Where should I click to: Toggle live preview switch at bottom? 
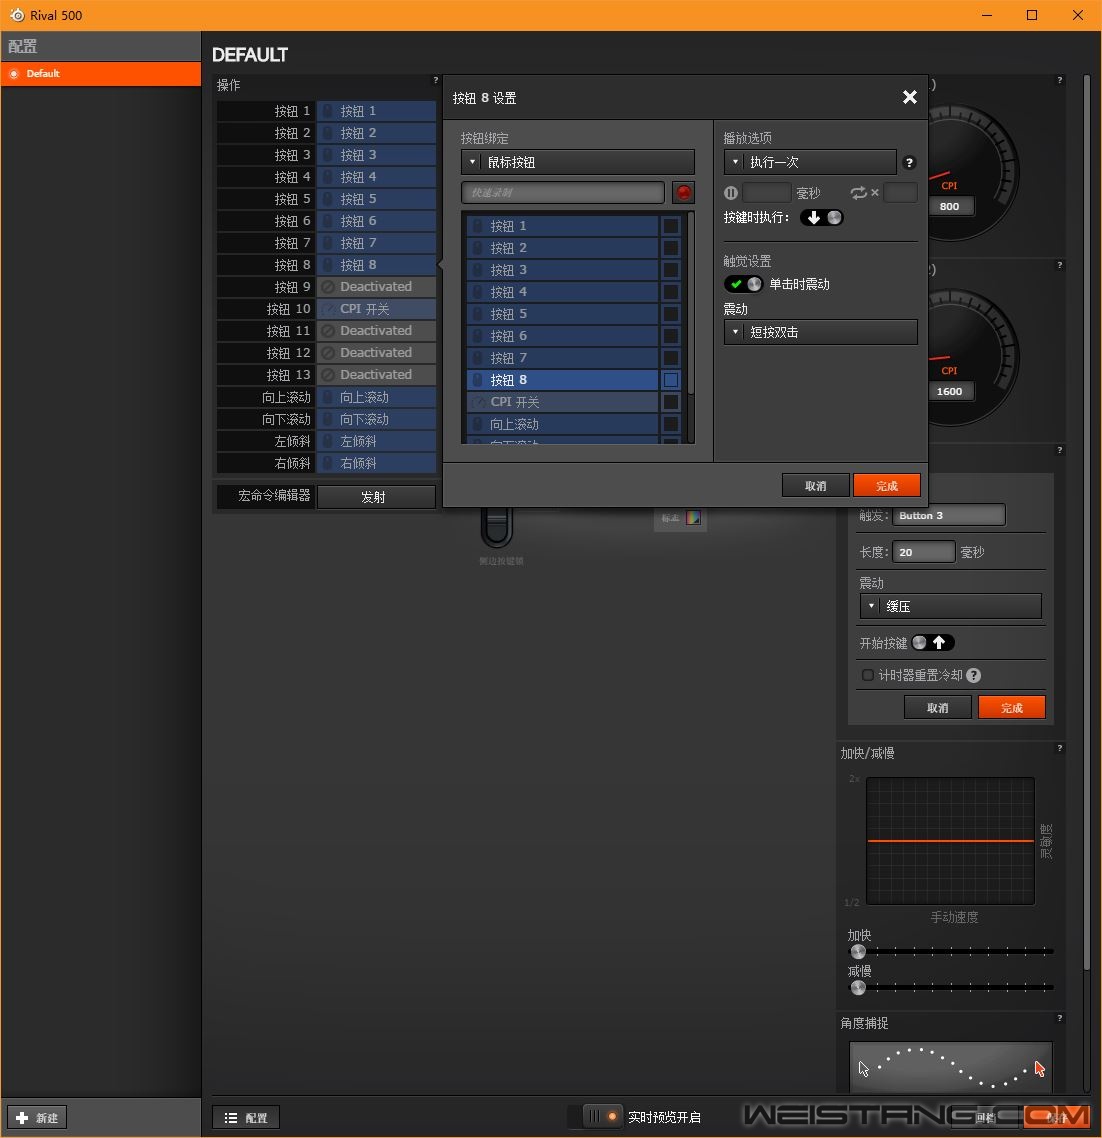tap(603, 1117)
